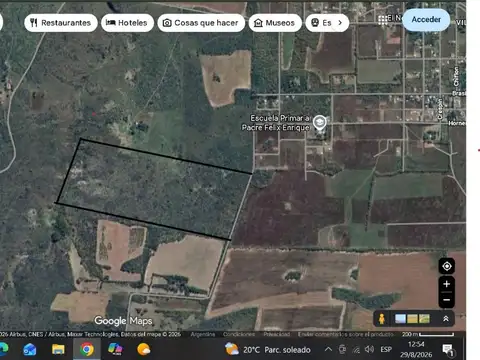Open the volume speaker tray icon

(x=369, y=349)
